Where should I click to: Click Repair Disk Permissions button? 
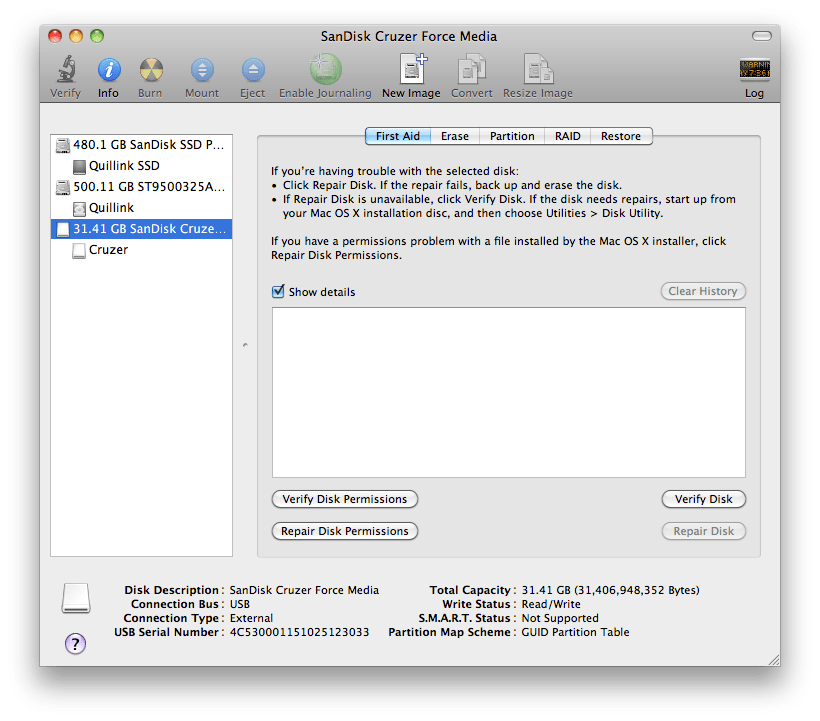point(345,531)
